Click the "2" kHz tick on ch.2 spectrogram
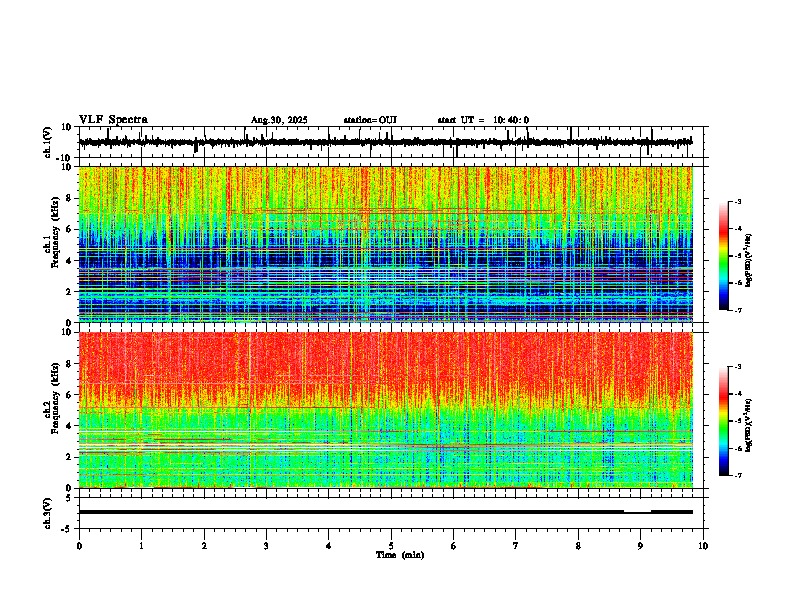The image size is (792, 612). tap(69, 457)
